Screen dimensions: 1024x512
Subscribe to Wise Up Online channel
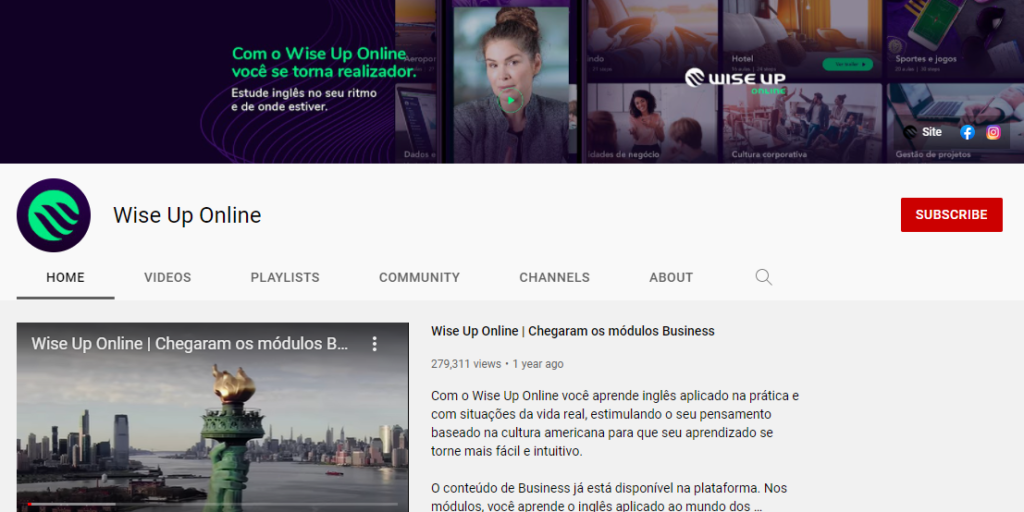pos(951,215)
